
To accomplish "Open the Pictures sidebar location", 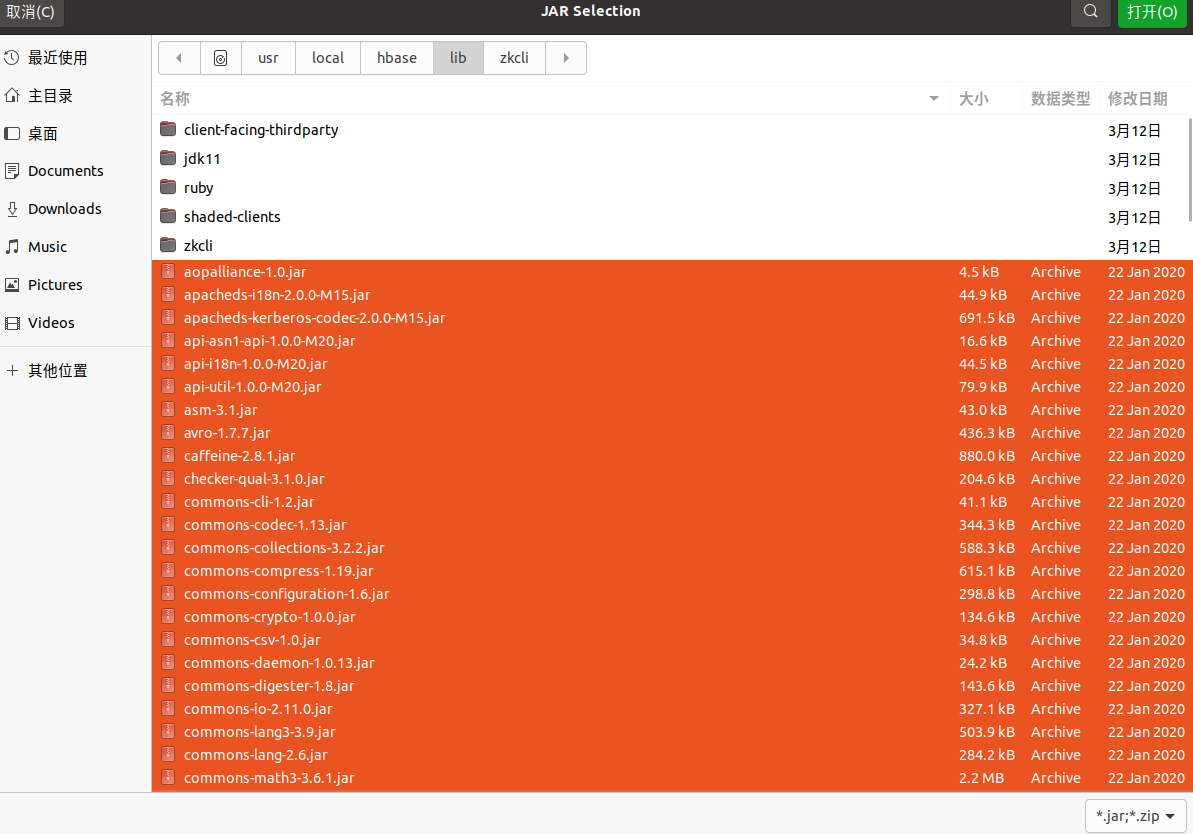I will 55,284.
